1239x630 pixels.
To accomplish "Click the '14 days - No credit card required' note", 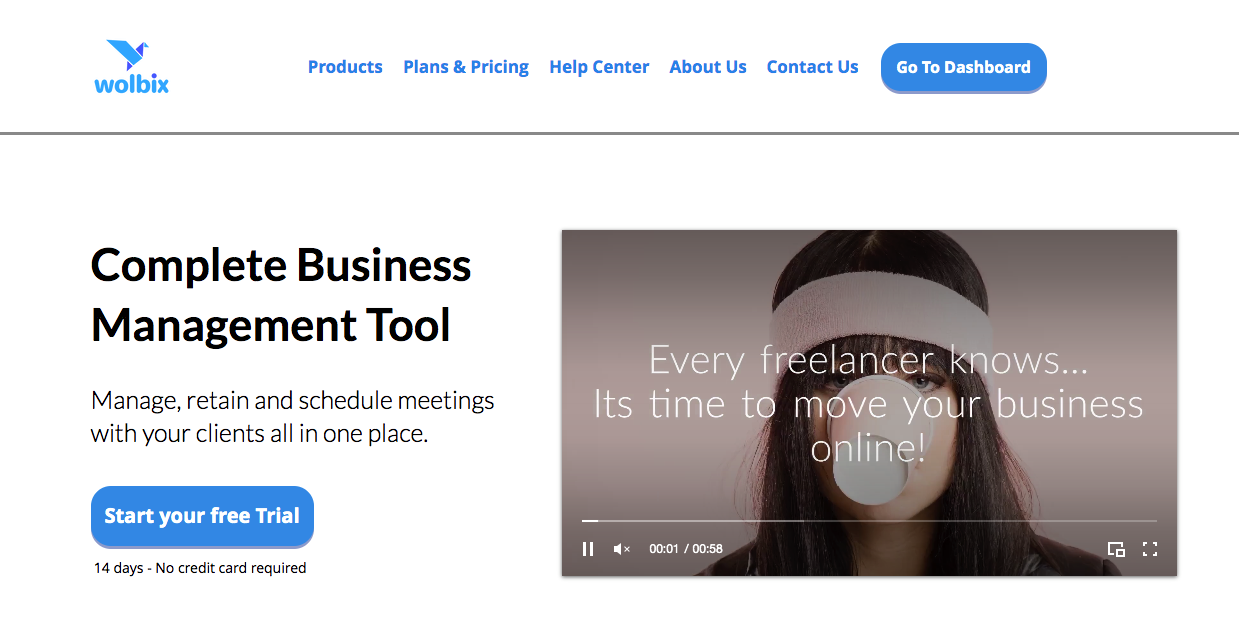I will 200,568.
